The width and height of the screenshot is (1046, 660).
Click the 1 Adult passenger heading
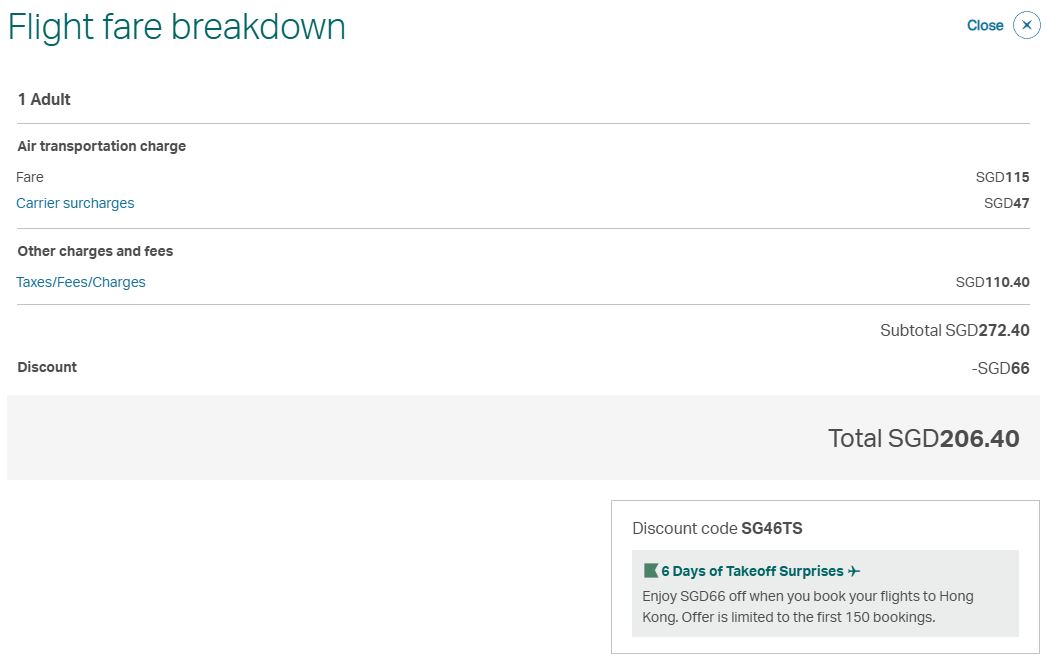tap(44, 99)
